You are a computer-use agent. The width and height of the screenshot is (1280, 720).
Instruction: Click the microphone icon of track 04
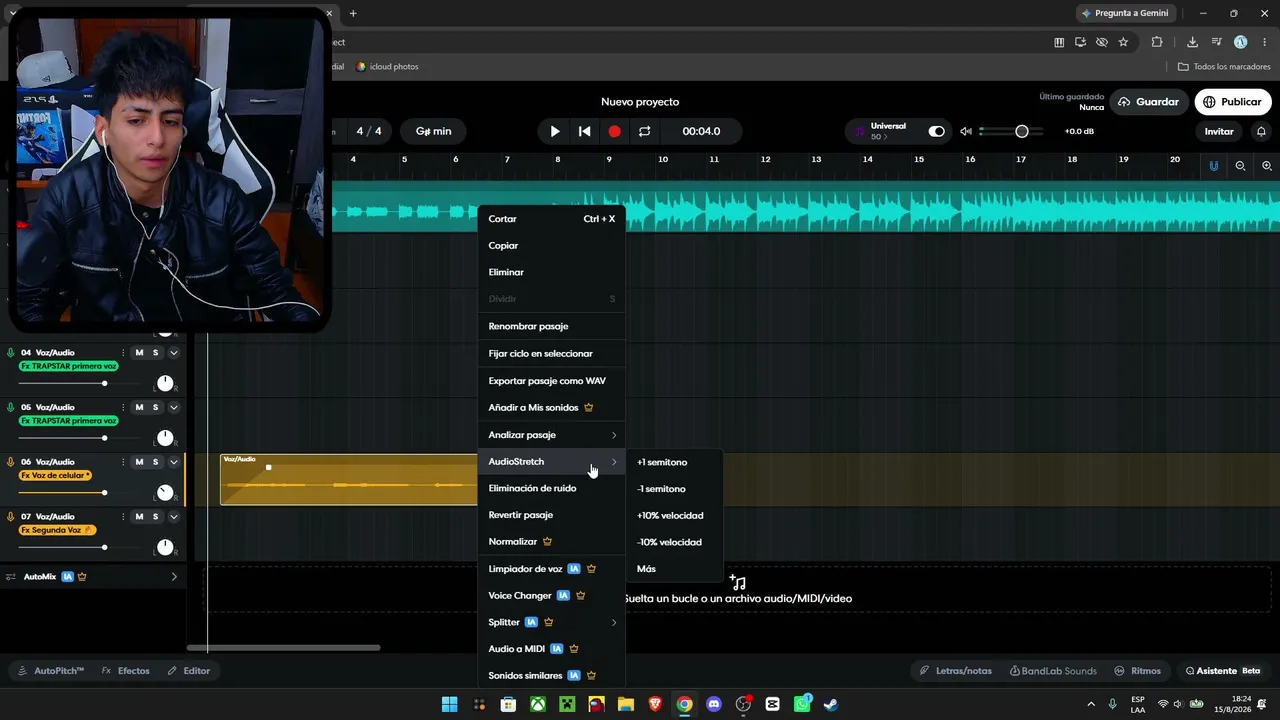click(x=11, y=352)
